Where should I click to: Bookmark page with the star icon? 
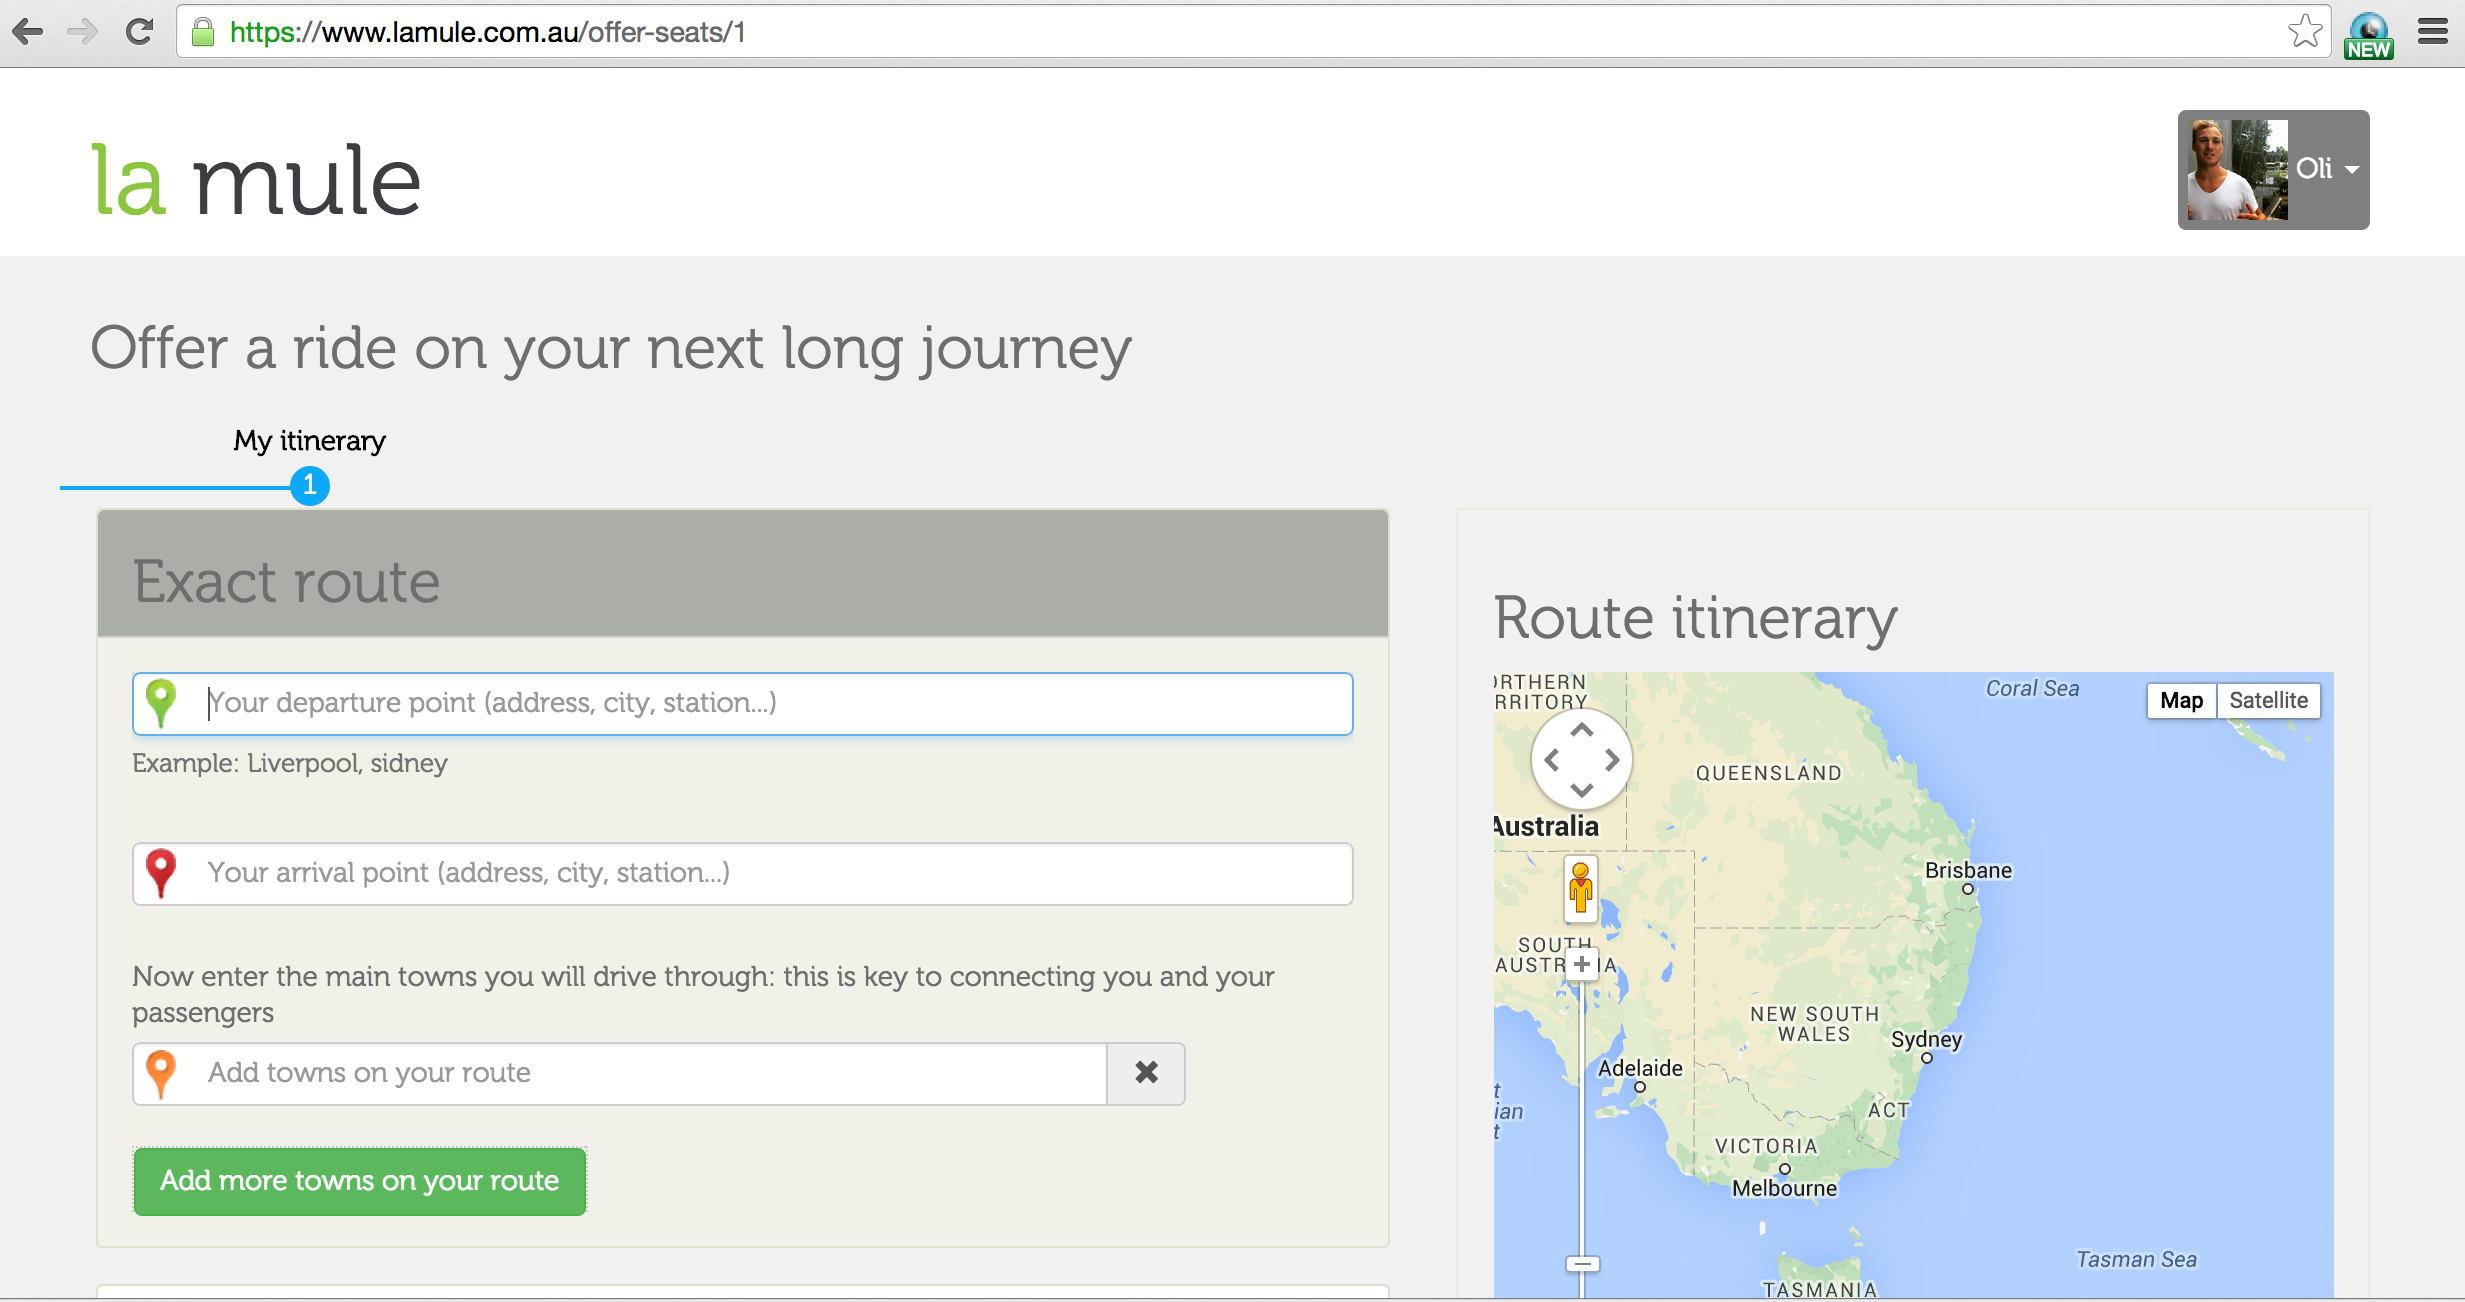[2305, 32]
